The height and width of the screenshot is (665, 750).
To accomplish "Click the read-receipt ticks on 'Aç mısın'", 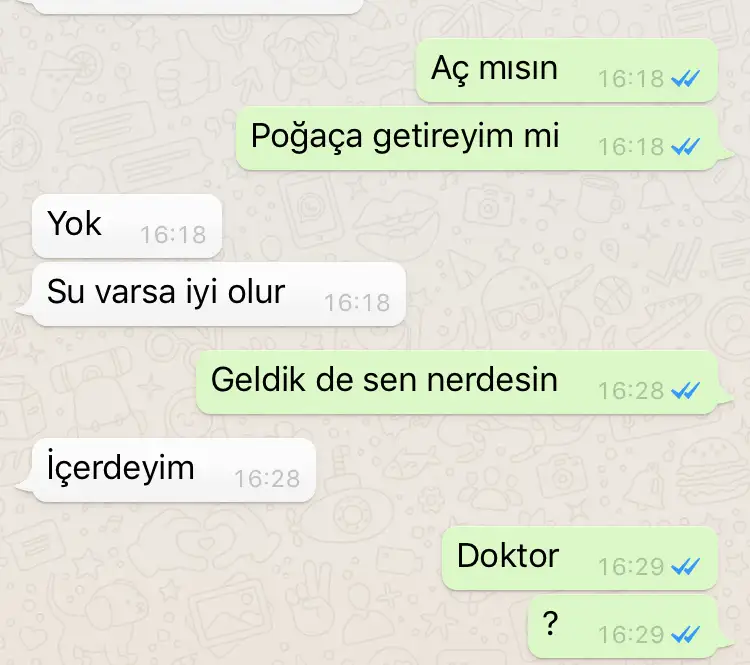I will [x=685, y=78].
